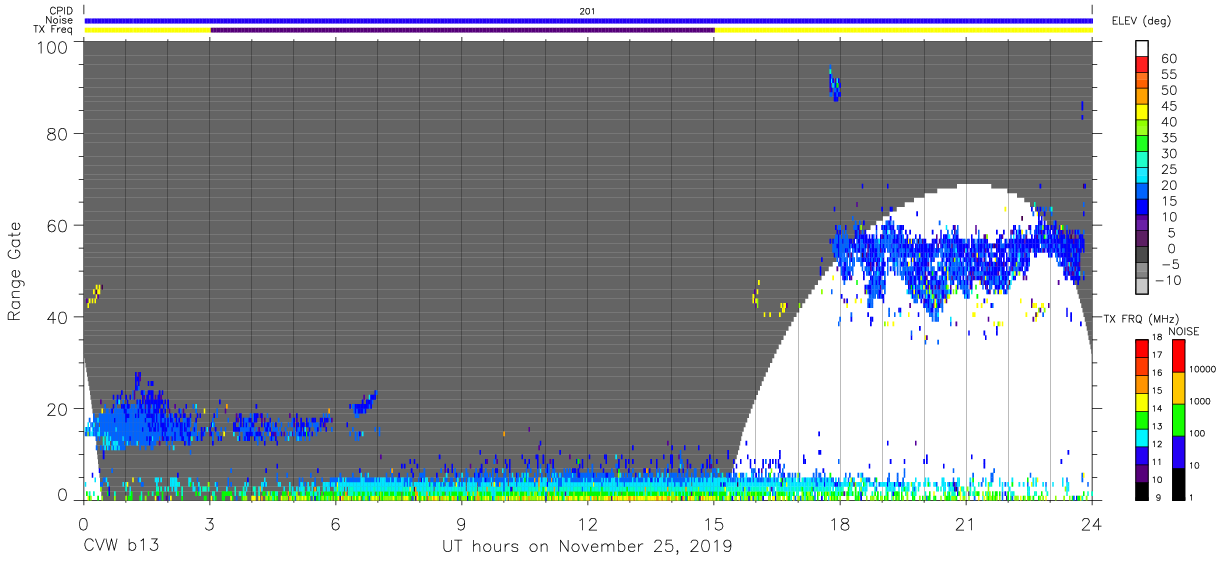
Task: Click the y-axis tick label 80
Action: (x=58, y=134)
